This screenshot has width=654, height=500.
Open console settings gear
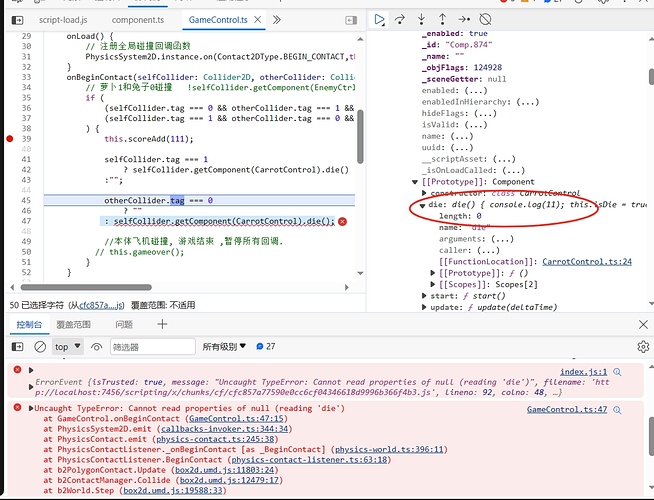pos(643,347)
